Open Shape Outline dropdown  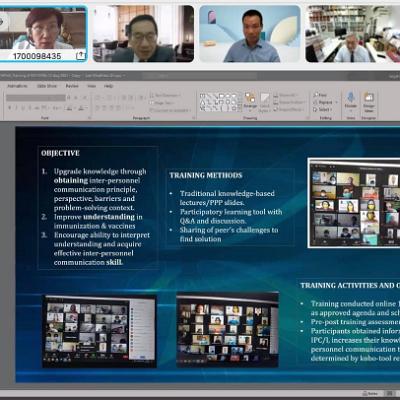289,102
